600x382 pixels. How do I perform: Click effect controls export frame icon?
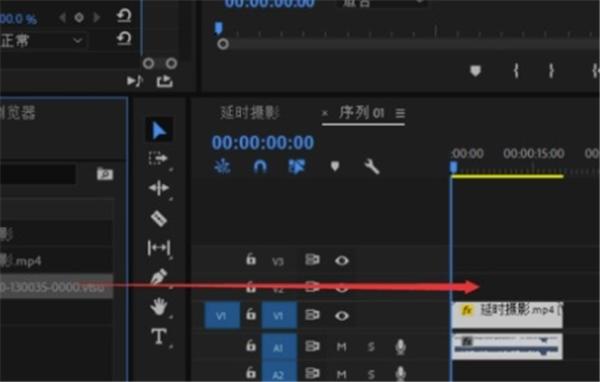pyautogui.click(x=165, y=81)
